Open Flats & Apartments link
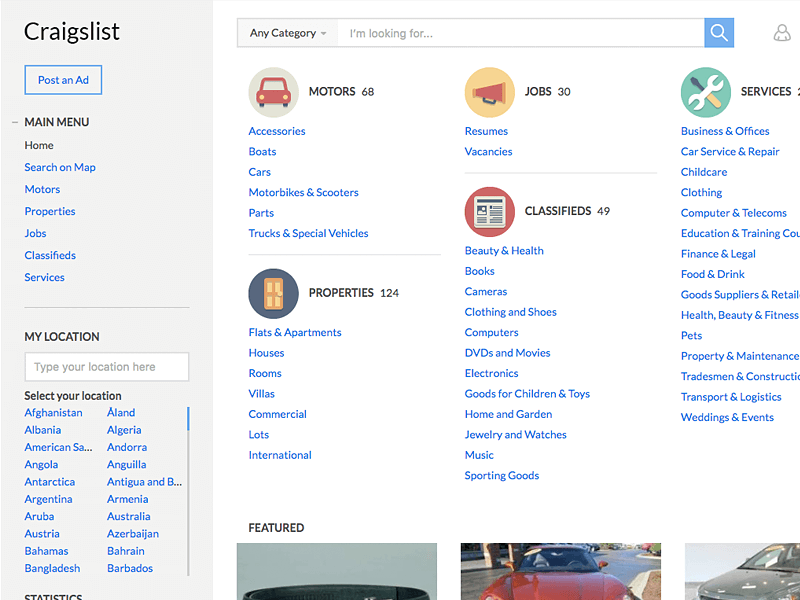The width and height of the screenshot is (800, 600). coord(295,332)
